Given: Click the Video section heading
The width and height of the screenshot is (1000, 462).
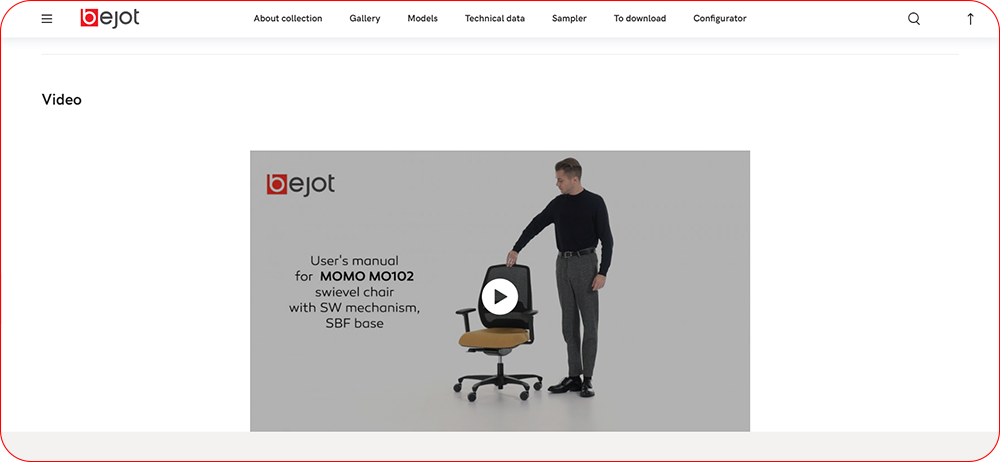Looking at the screenshot, I should click(x=62, y=100).
